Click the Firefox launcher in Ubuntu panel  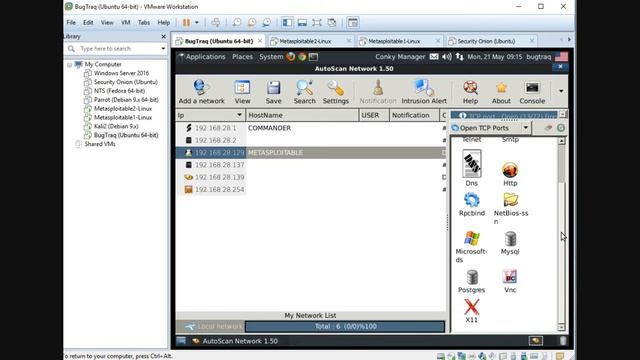[x=291, y=57]
